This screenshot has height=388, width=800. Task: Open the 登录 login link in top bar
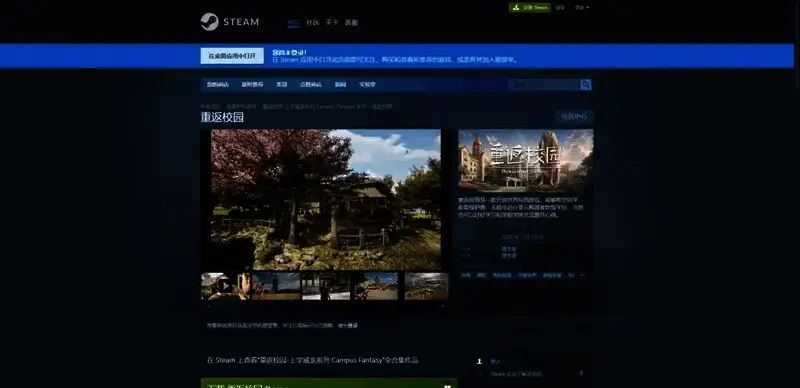tap(560, 8)
